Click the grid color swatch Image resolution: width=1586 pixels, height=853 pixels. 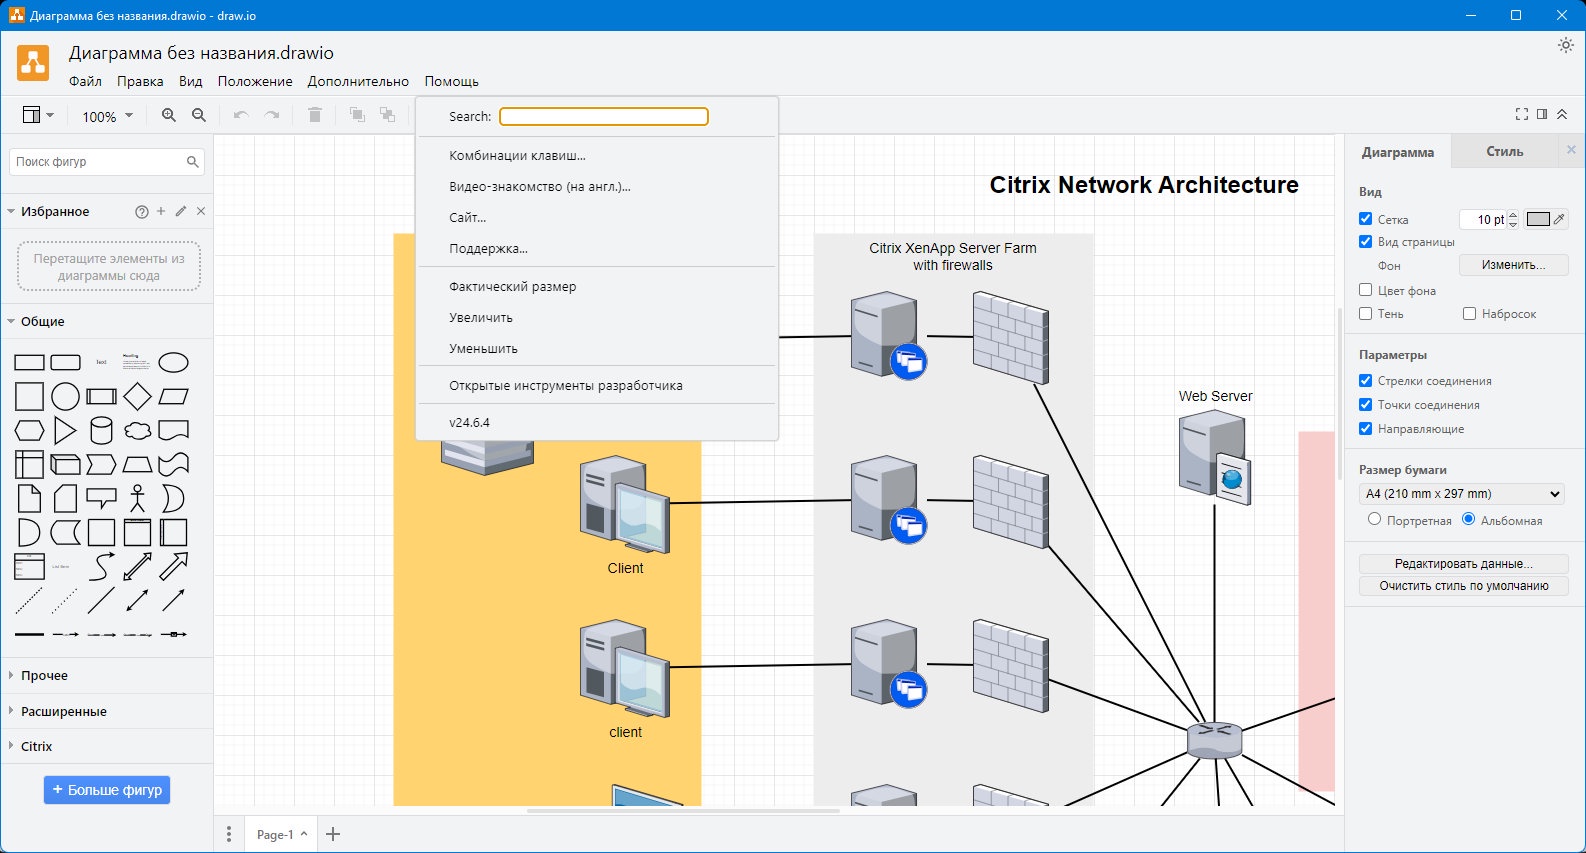click(x=1537, y=219)
